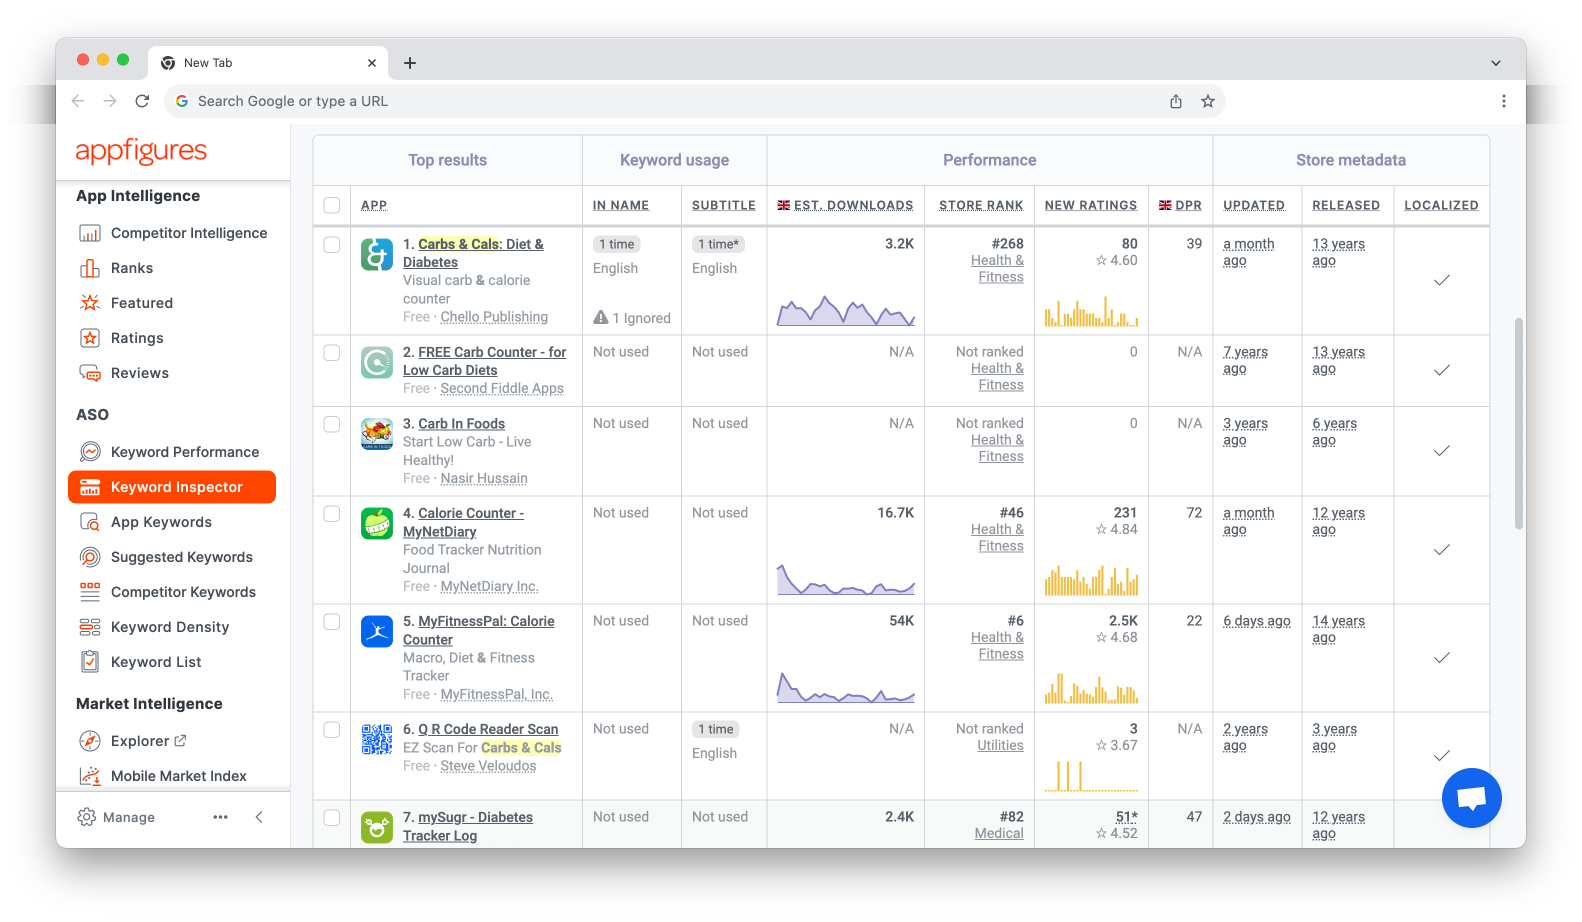Viewport: 1582px width, 922px height.
Task: Check the FREE Carb Counter row checkbox
Action: (x=332, y=352)
